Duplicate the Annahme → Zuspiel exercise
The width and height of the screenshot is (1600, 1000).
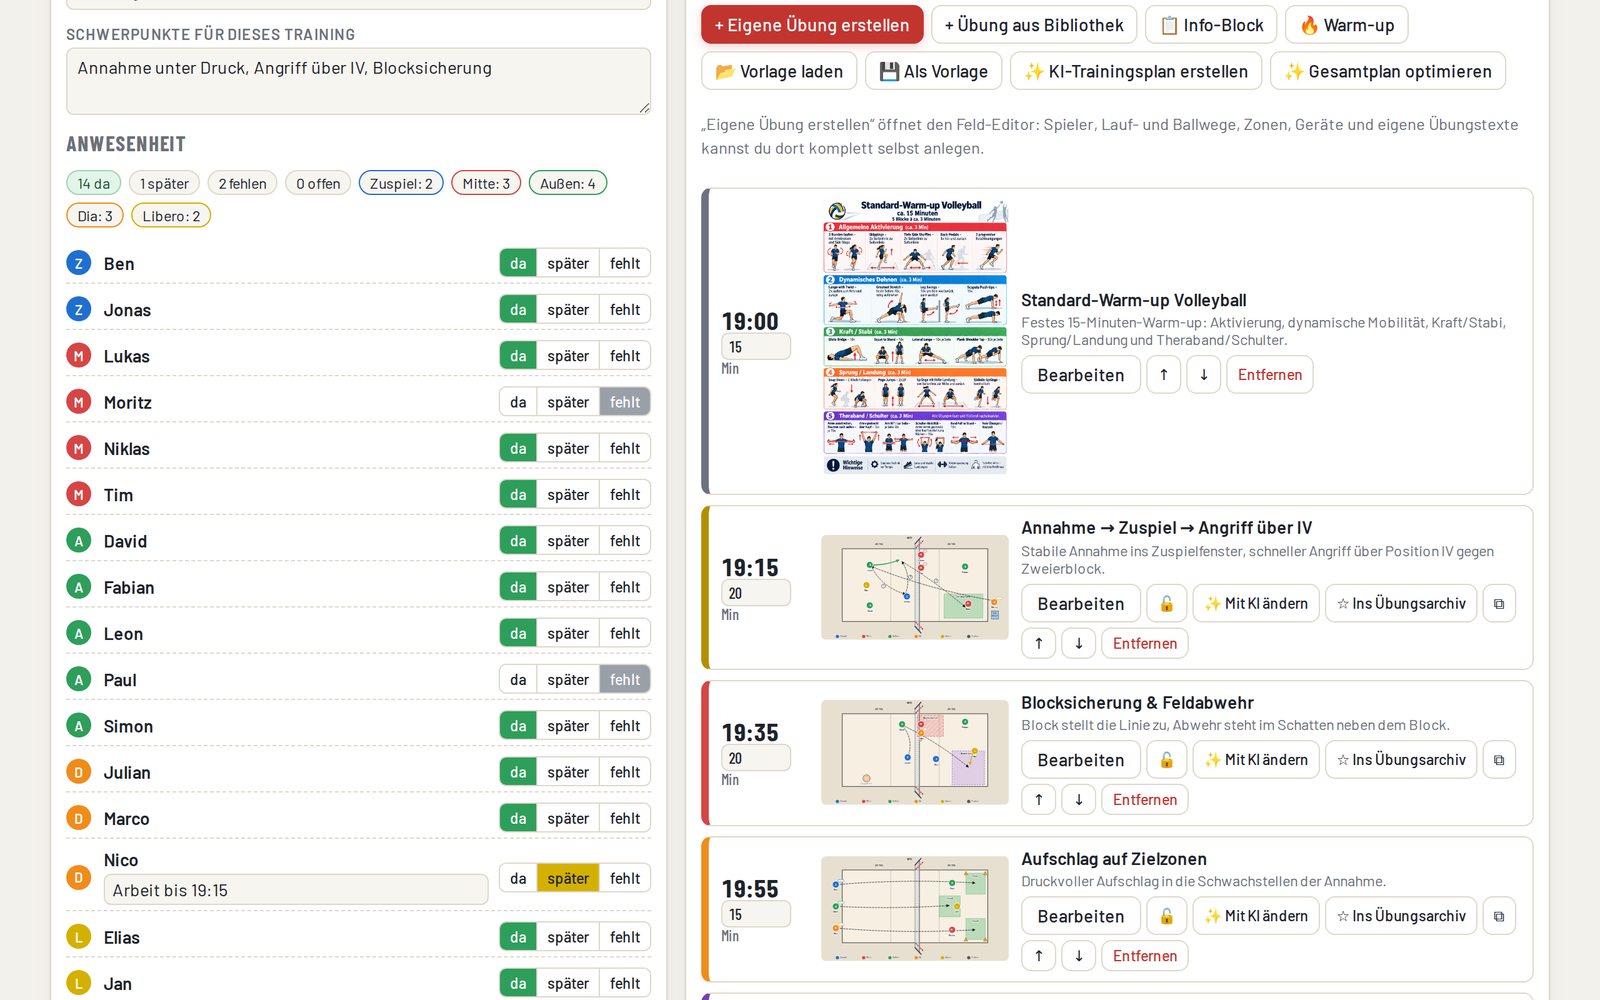click(1499, 603)
